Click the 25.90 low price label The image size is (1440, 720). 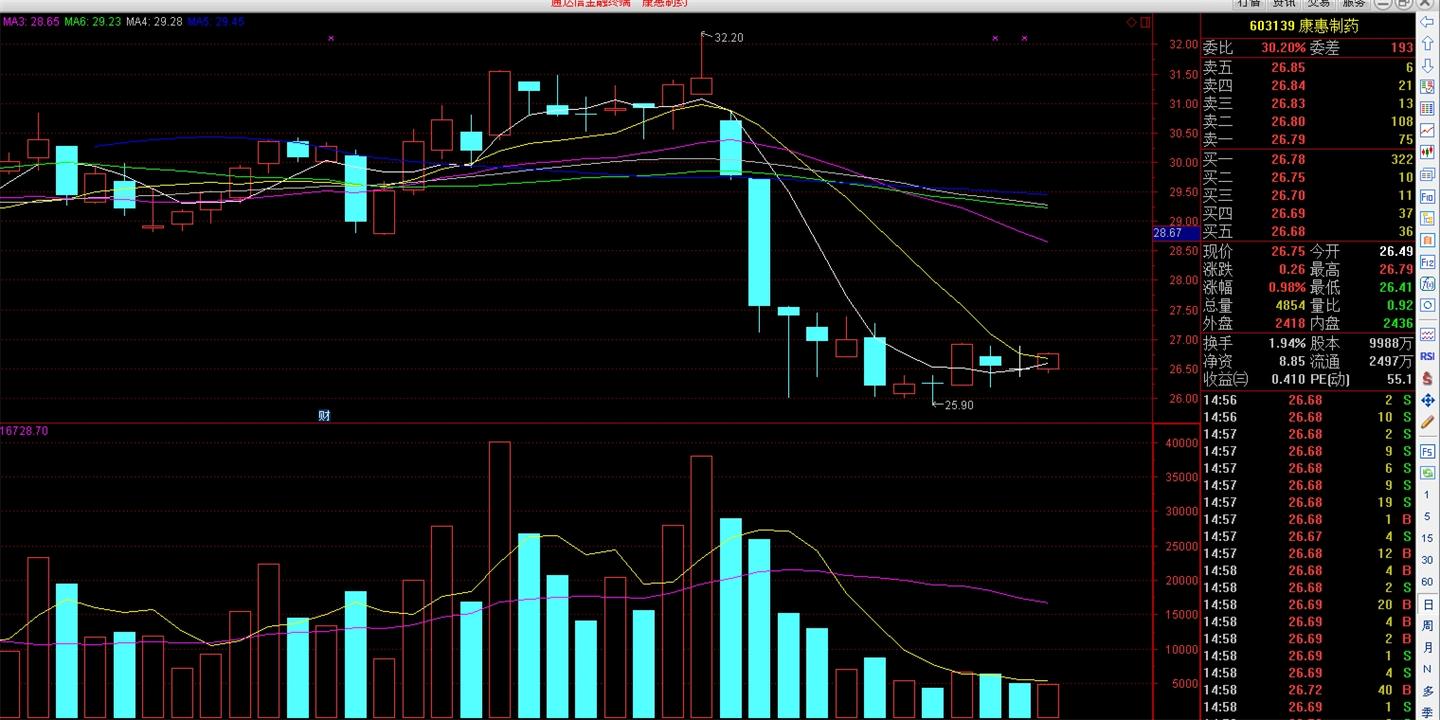[959, 405]
